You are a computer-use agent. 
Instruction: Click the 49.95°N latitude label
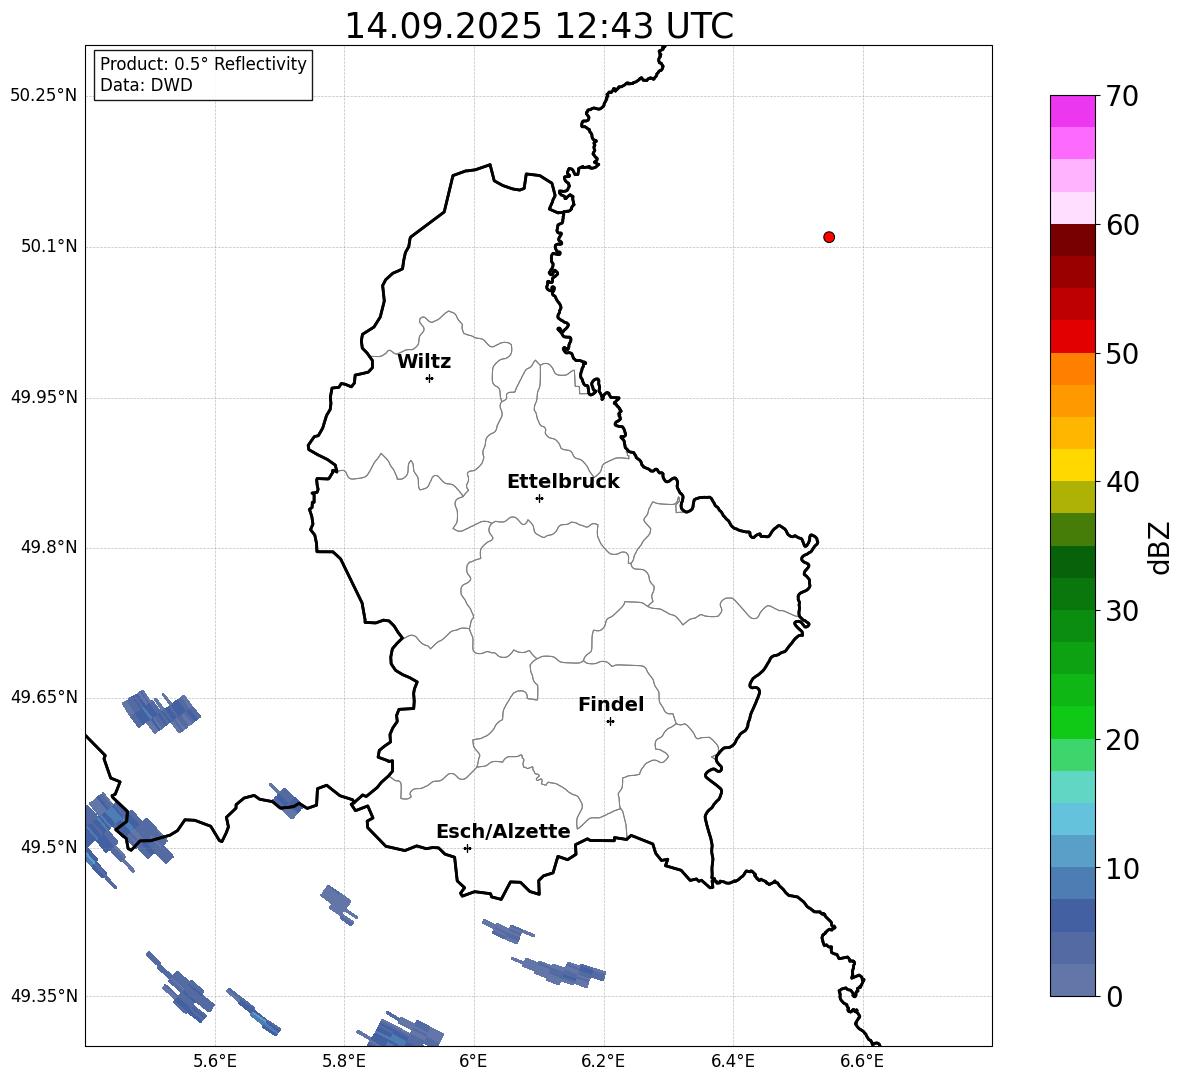point(44,397)
